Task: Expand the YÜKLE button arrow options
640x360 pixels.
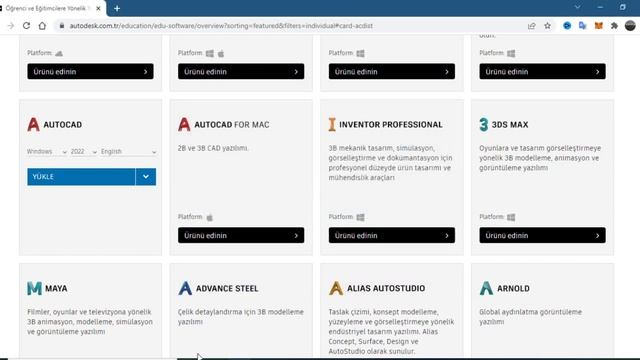Action: (x=146, y=177)
